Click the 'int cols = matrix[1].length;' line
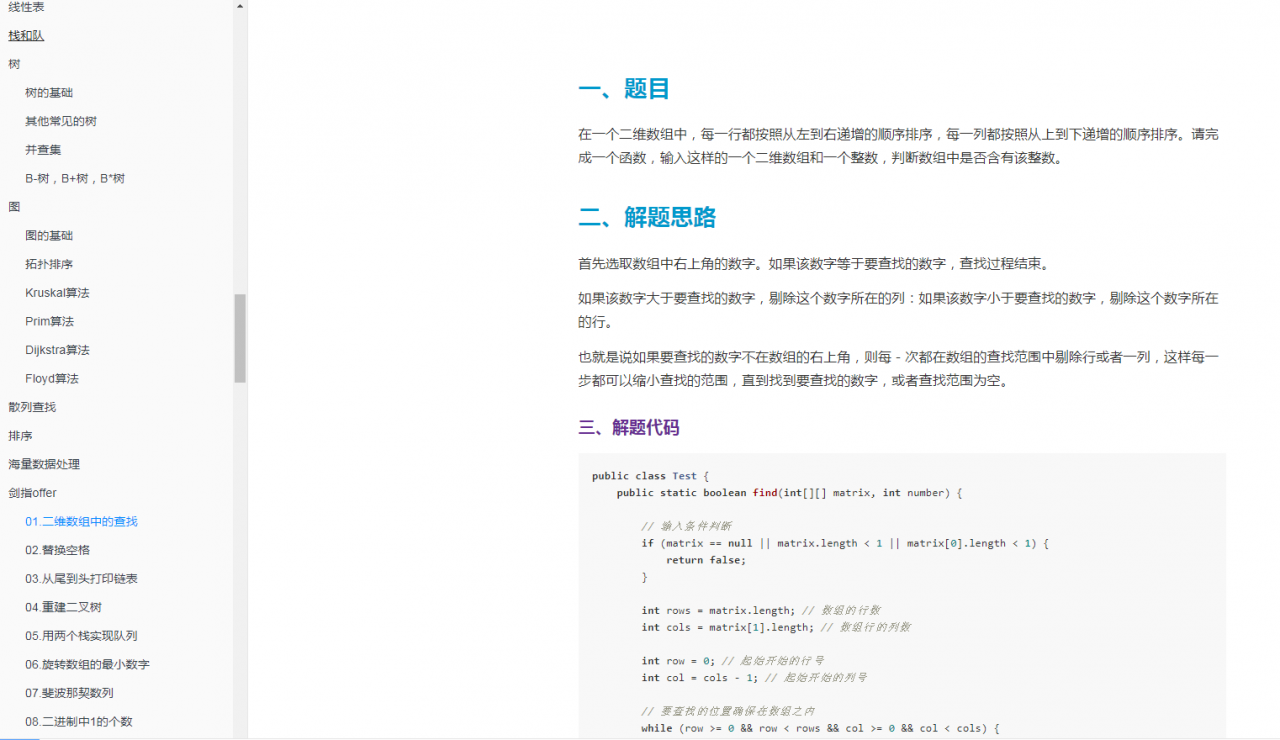Viewport: 1280px width, 740px height. point(776,627)
